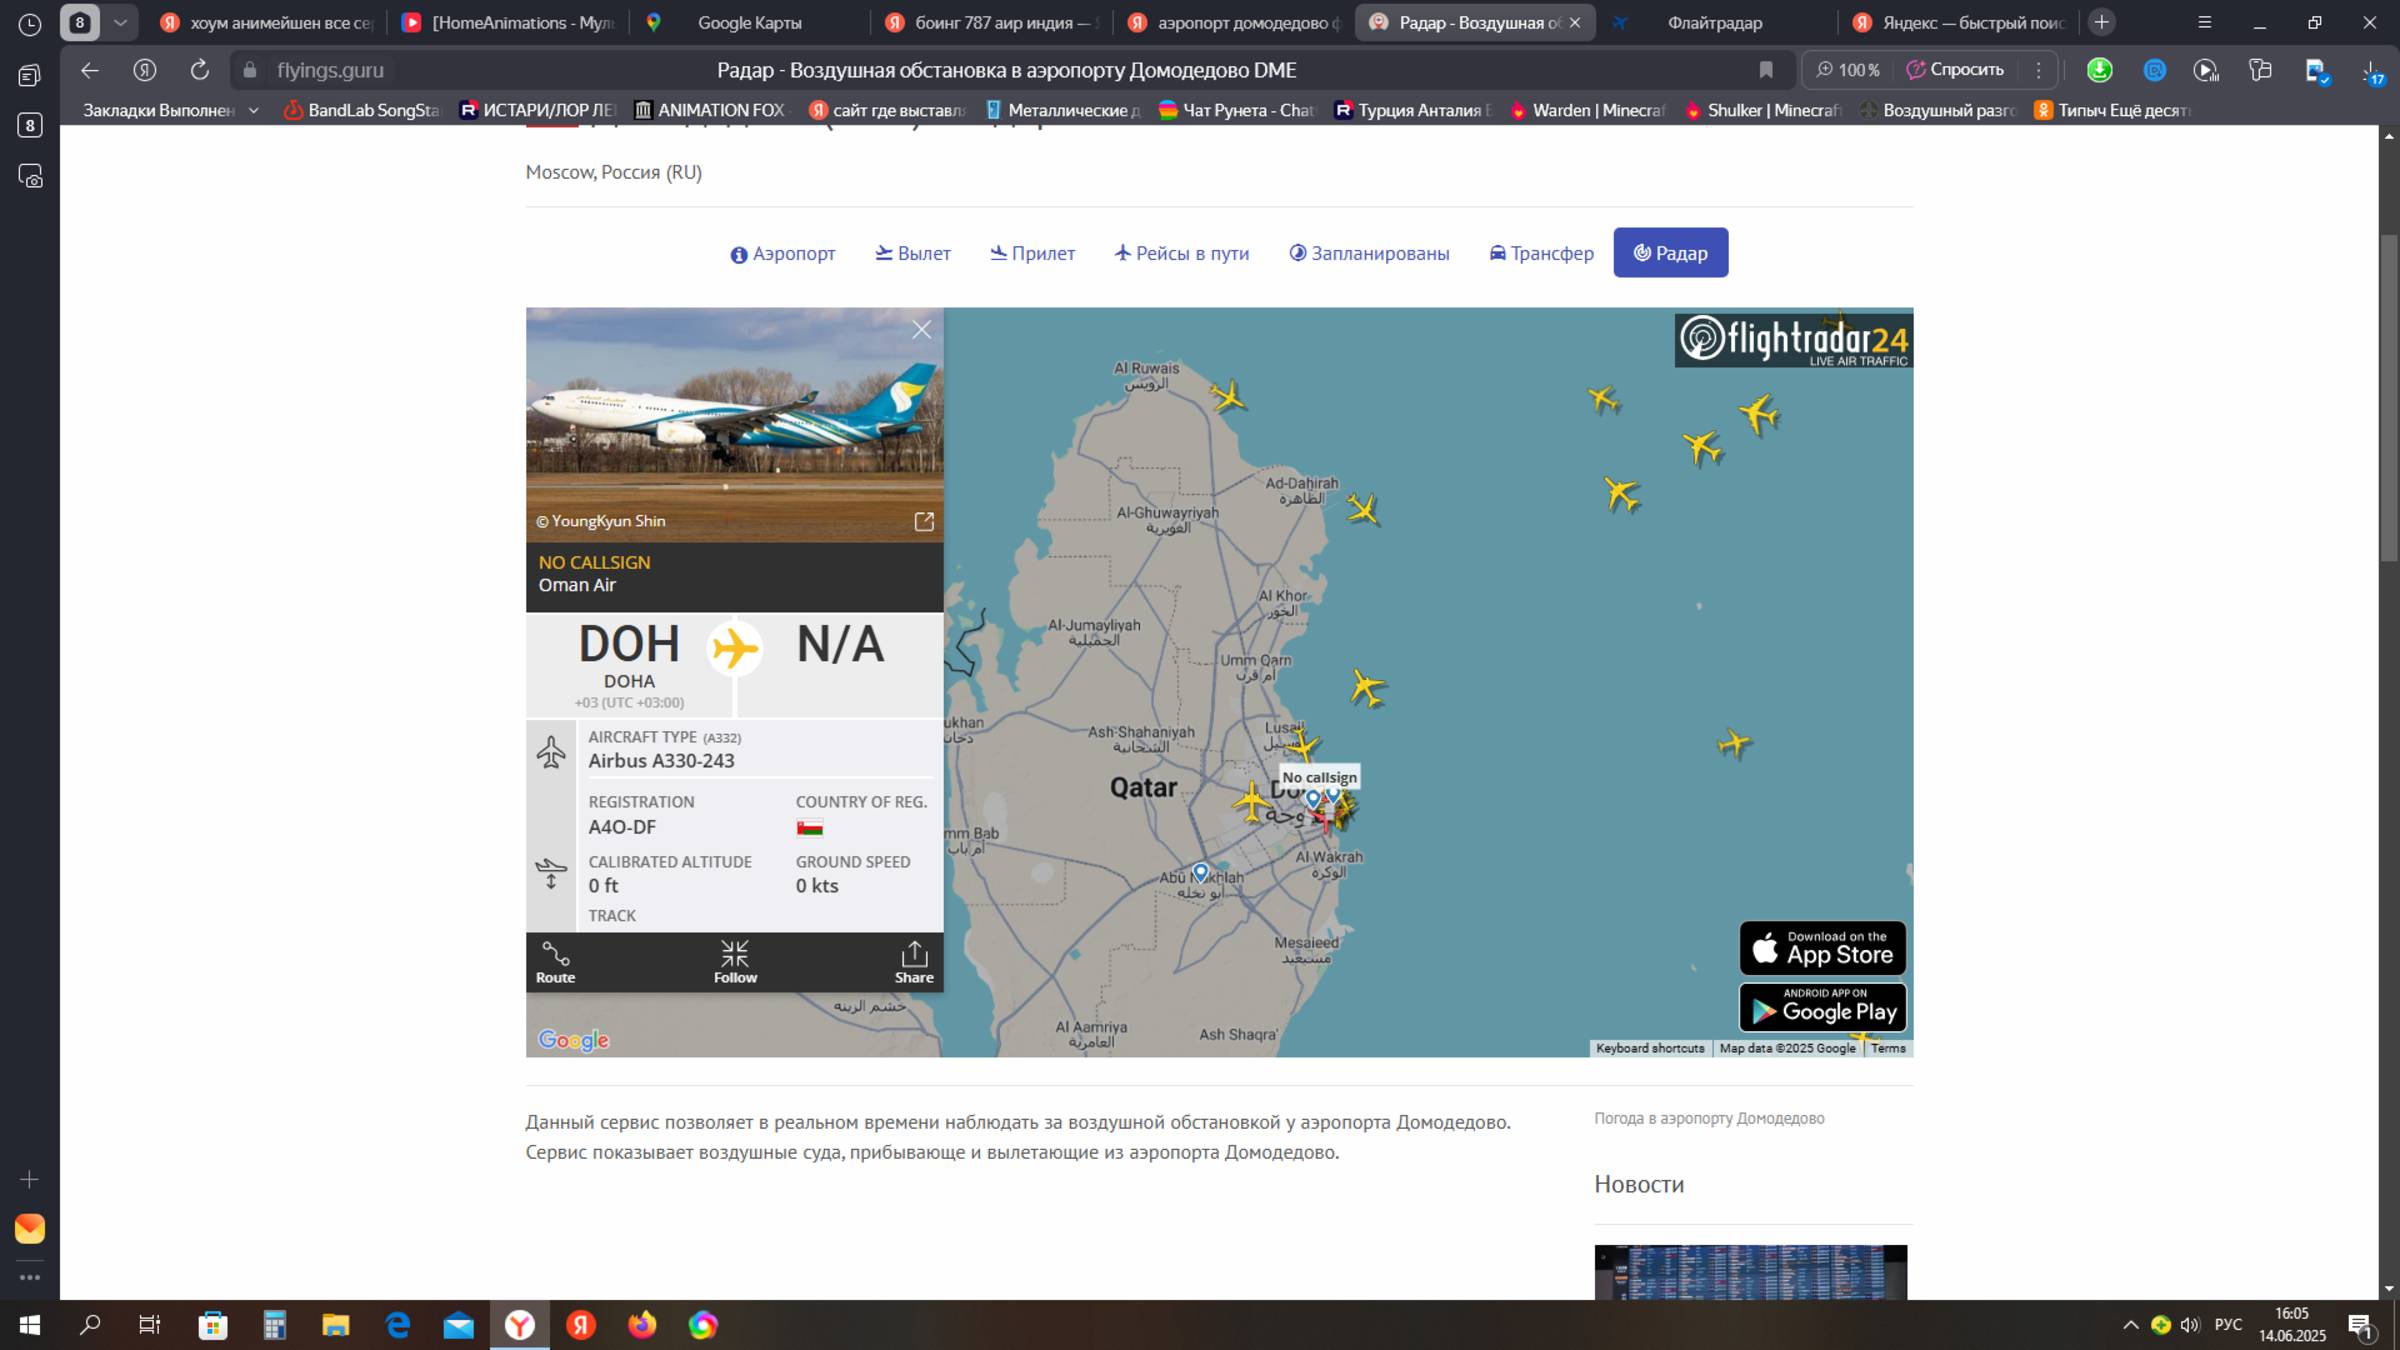Viewport: 2400px width, 1350px height.
Task: Open Запланированы tab
Action: click(1369, 253)
